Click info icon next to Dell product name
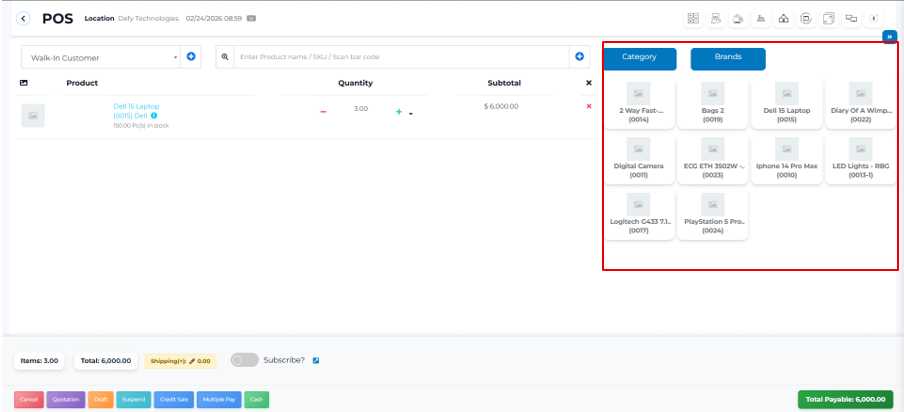Image resolution: width=904 pixels, height=412 pixels. click(154, 116)
